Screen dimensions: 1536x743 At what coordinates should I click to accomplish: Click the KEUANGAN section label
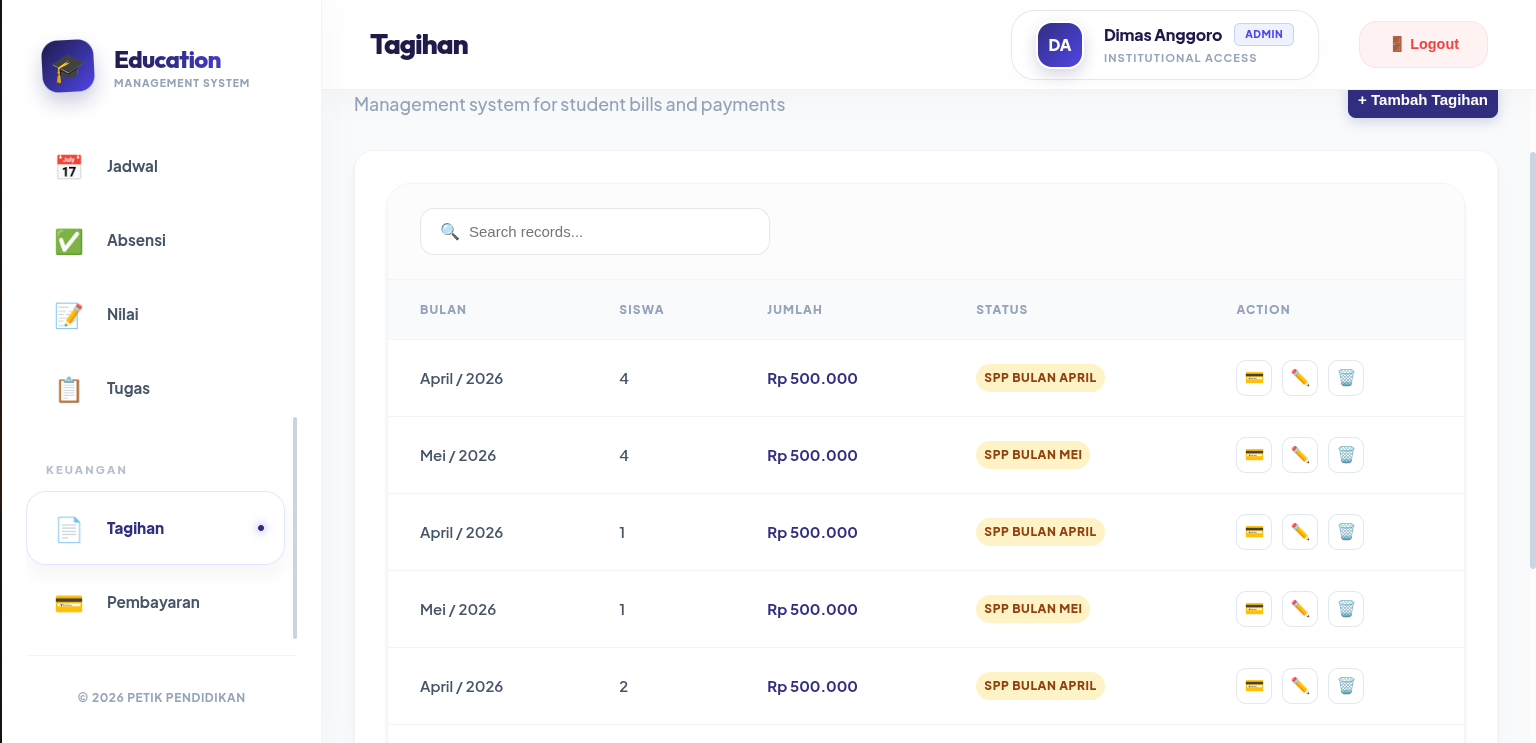tap(86, 470)
